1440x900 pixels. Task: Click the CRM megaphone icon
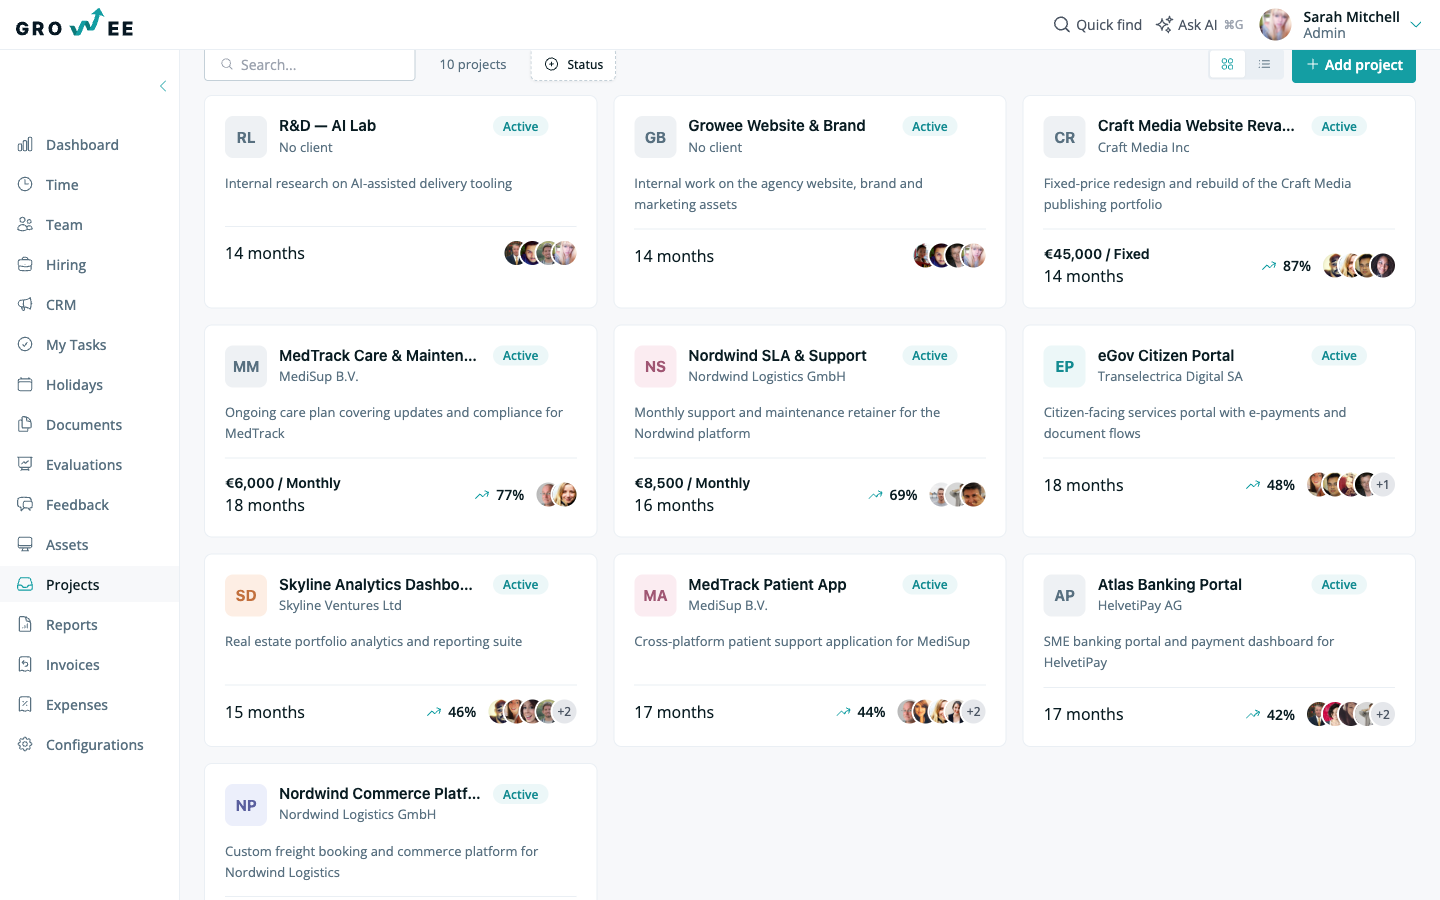[25, 305]
